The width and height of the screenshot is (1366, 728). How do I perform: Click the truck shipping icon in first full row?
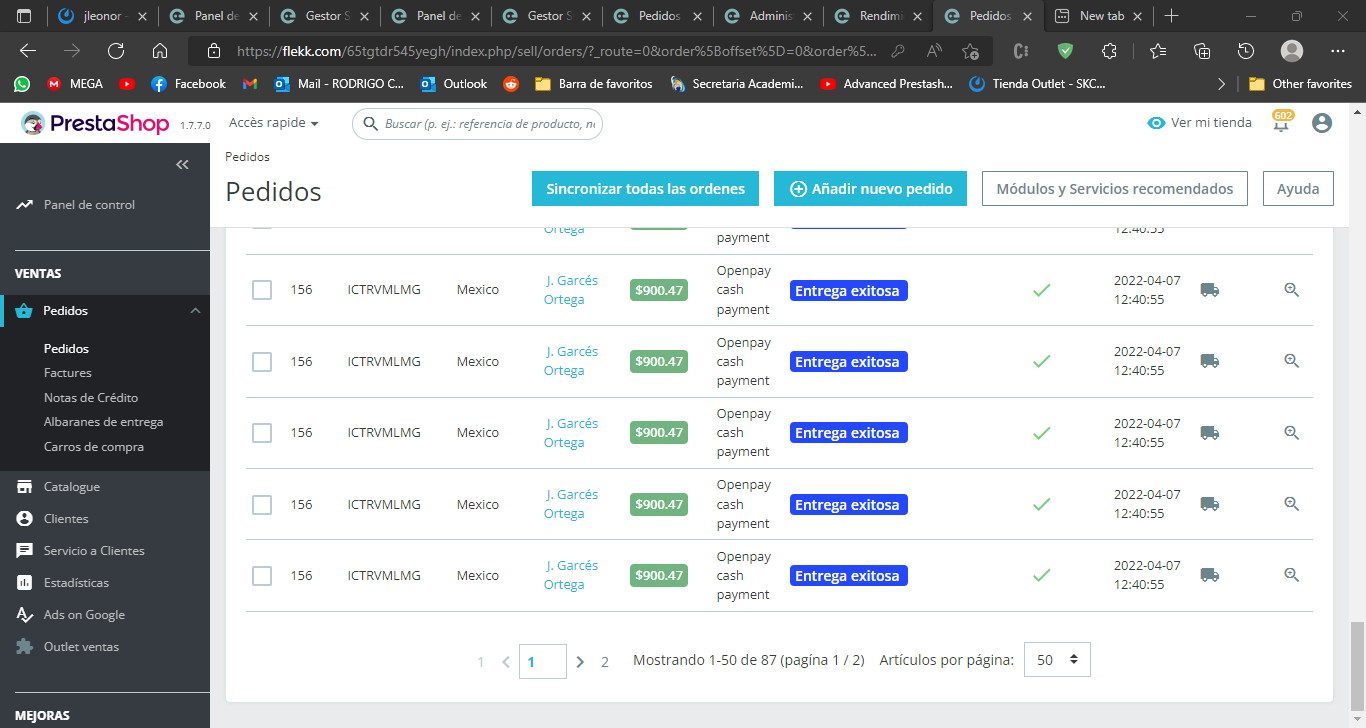(1210, 290)
